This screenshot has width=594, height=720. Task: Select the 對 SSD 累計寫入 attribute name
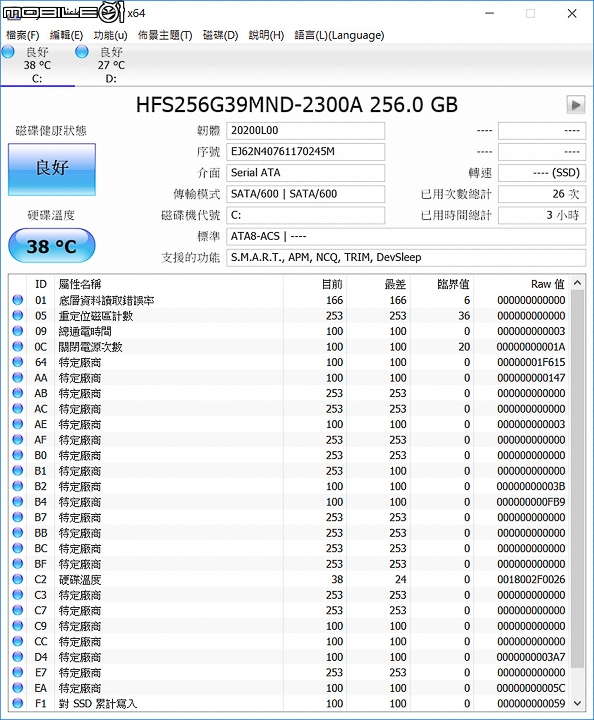pos(98,704)
